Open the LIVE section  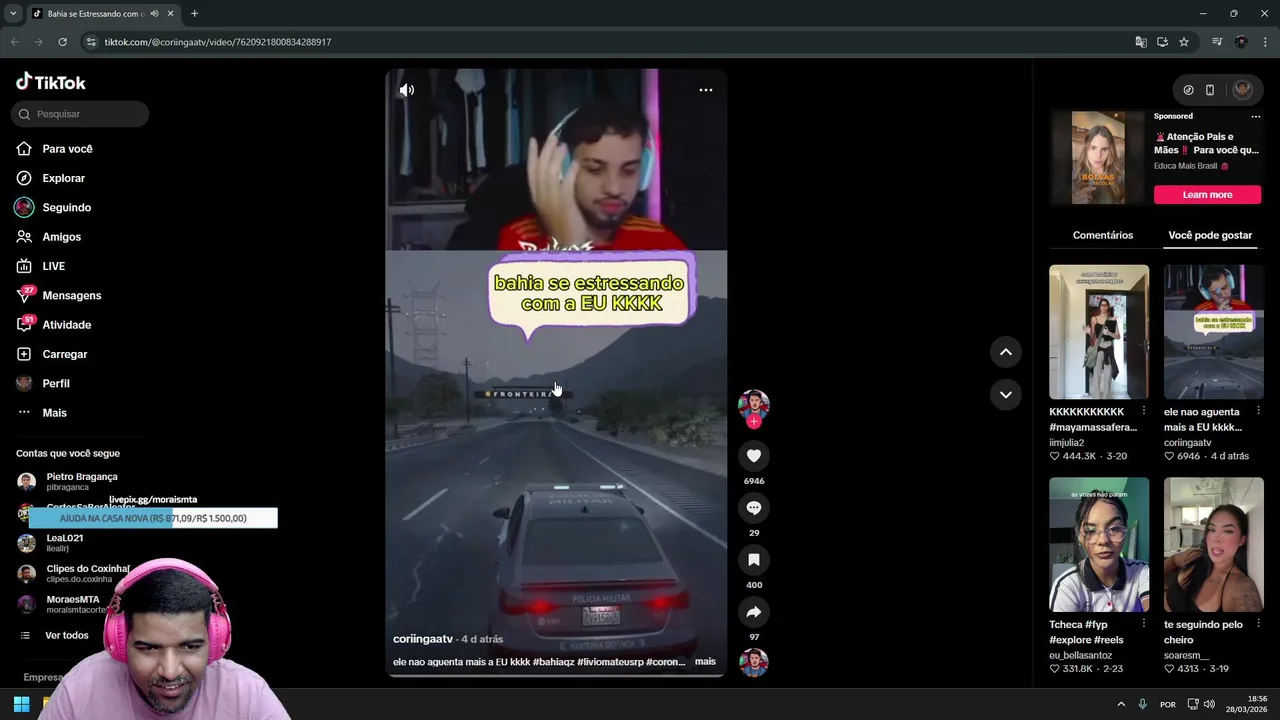point(53,266)
